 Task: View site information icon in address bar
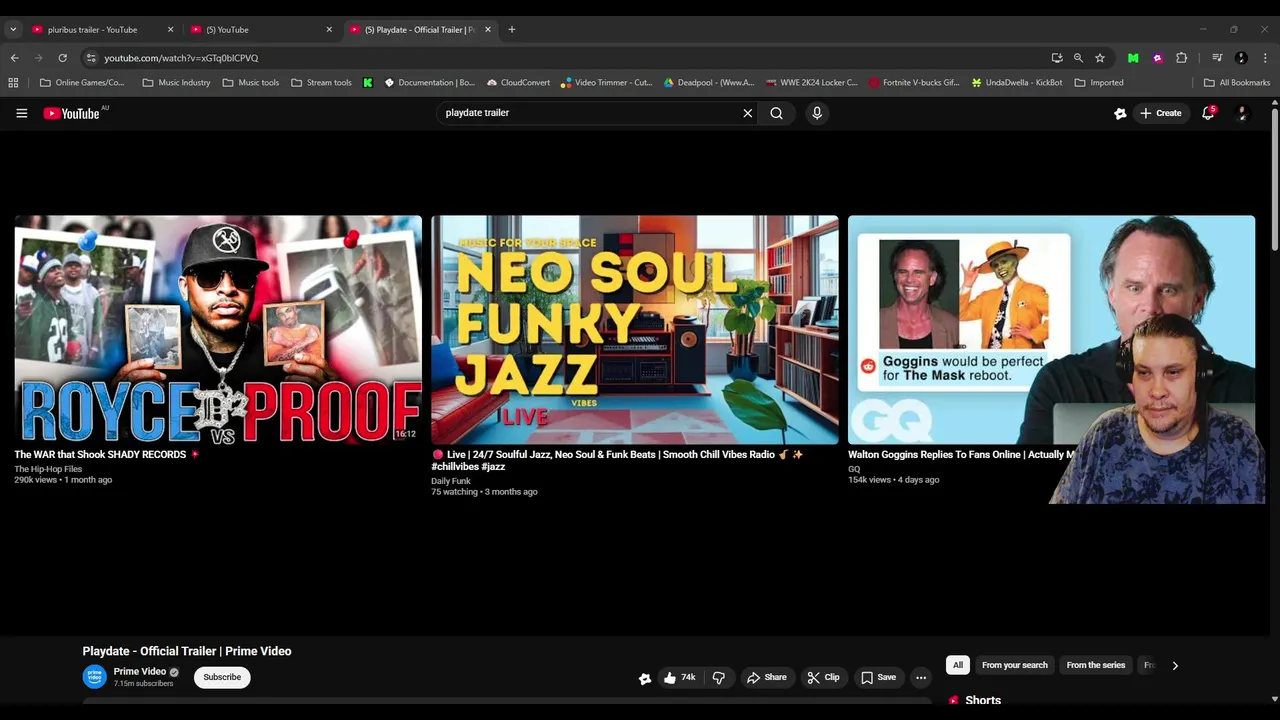click(91, 58)
